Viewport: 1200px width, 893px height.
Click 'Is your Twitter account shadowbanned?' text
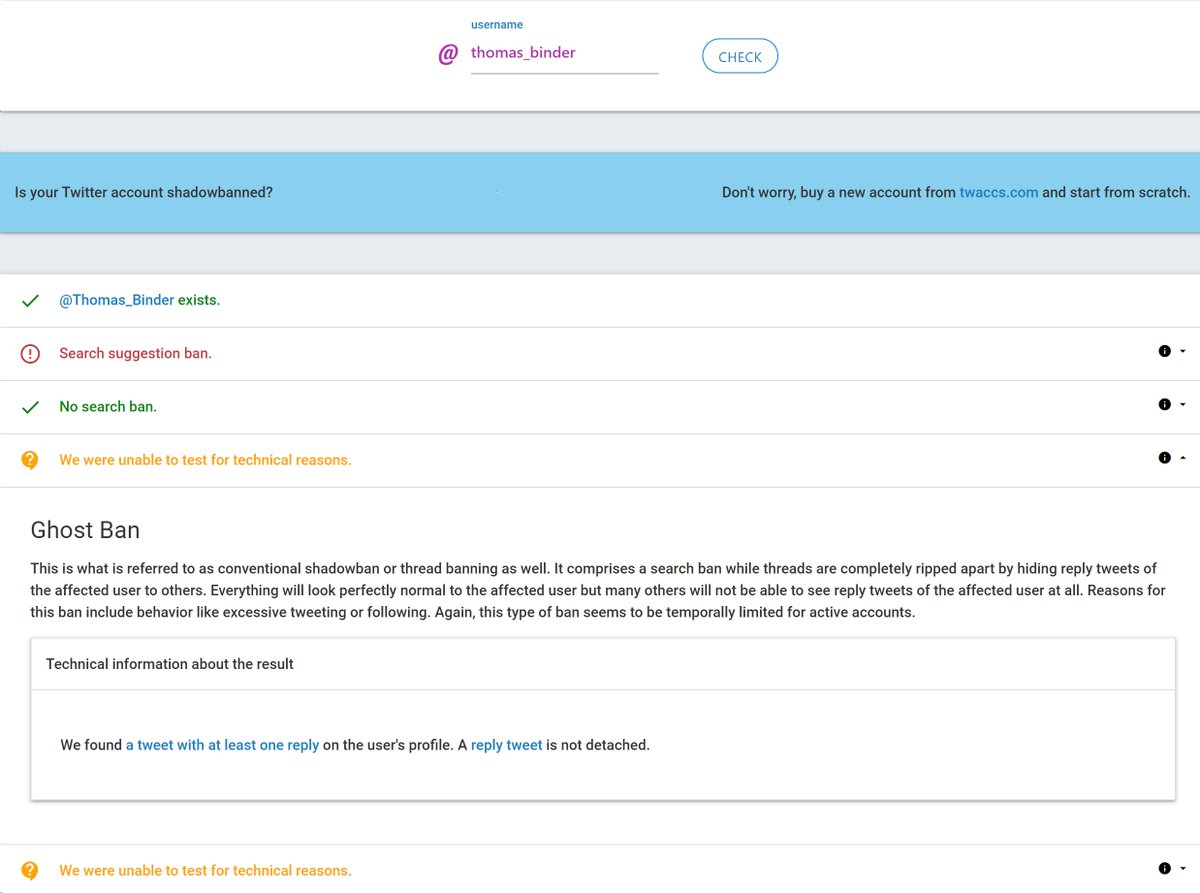[144, 192]
